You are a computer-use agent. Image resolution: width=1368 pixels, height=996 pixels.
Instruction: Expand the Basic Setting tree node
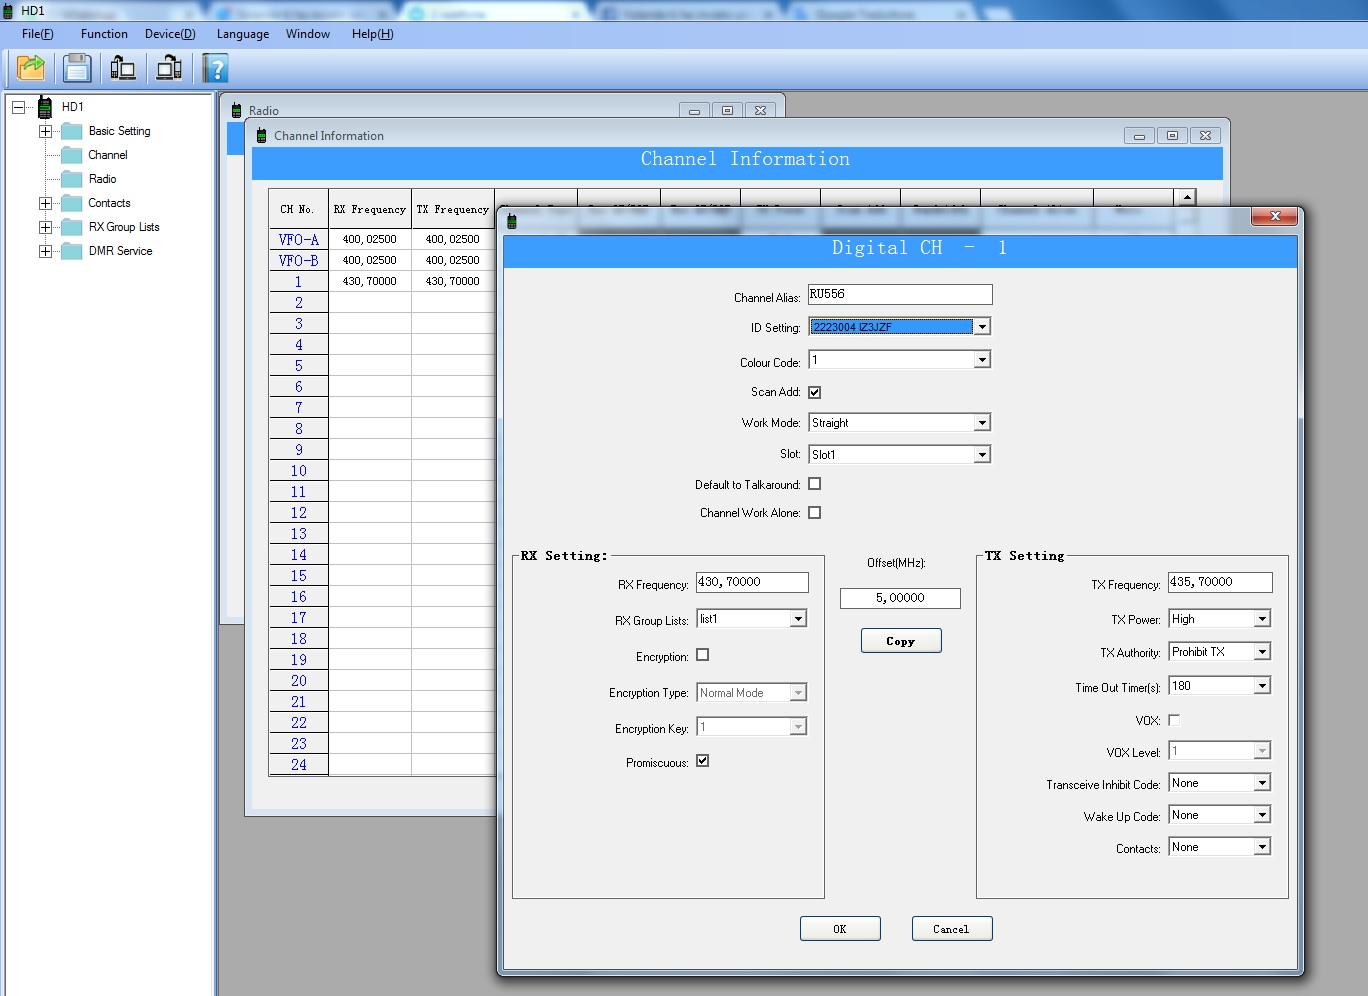coord(45,131)
